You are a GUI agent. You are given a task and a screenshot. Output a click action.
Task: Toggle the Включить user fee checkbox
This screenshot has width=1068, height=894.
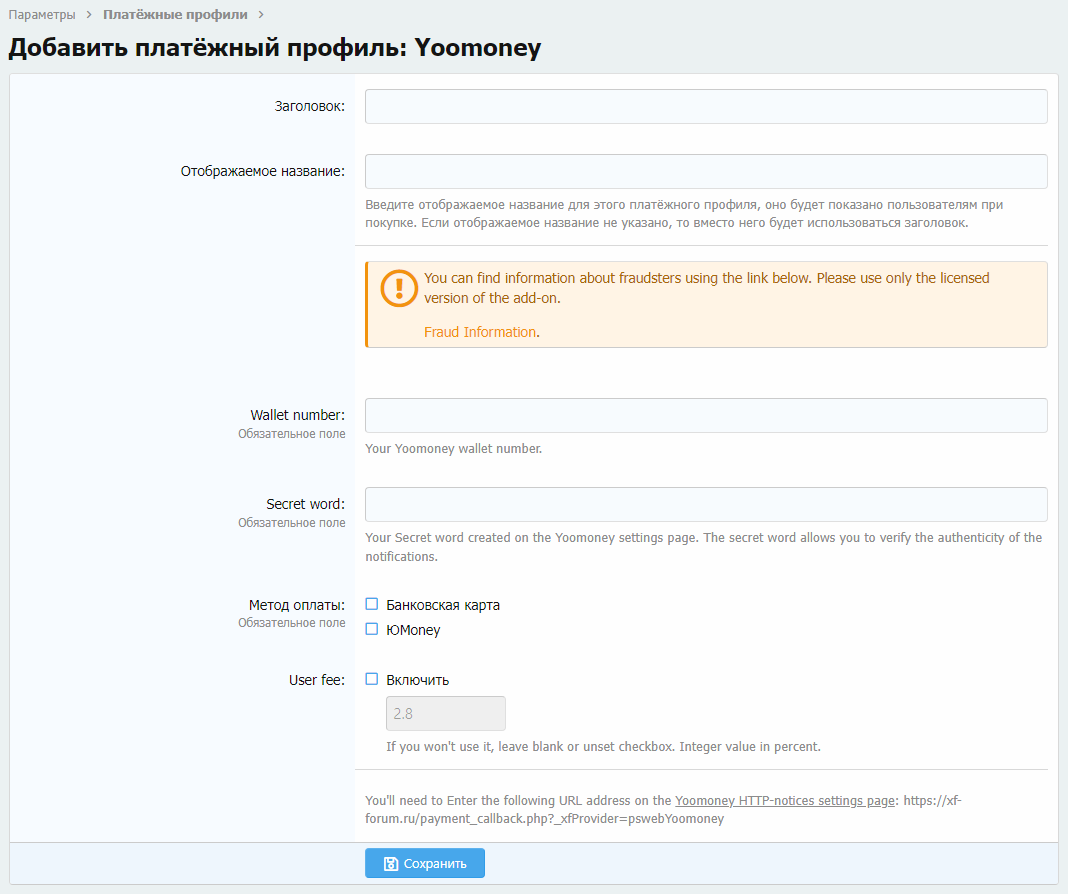[372, 679]
